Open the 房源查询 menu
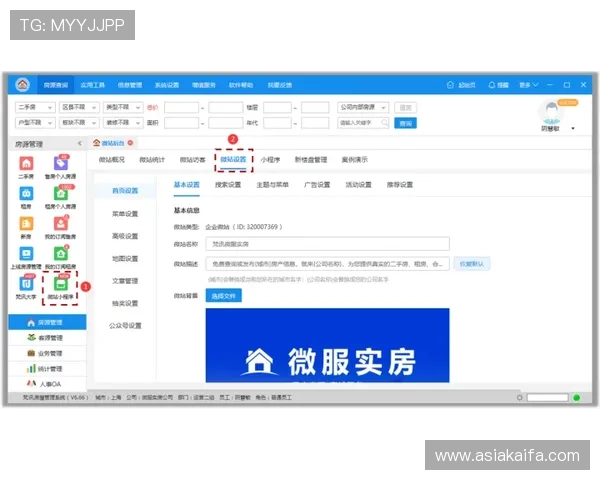600x480 pixels. [x=56, y=85]
